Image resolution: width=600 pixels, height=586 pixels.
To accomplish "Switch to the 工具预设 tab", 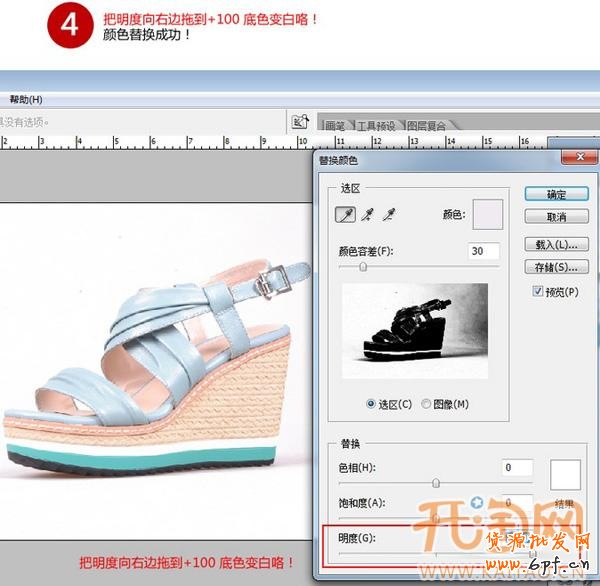I will 377,126.
